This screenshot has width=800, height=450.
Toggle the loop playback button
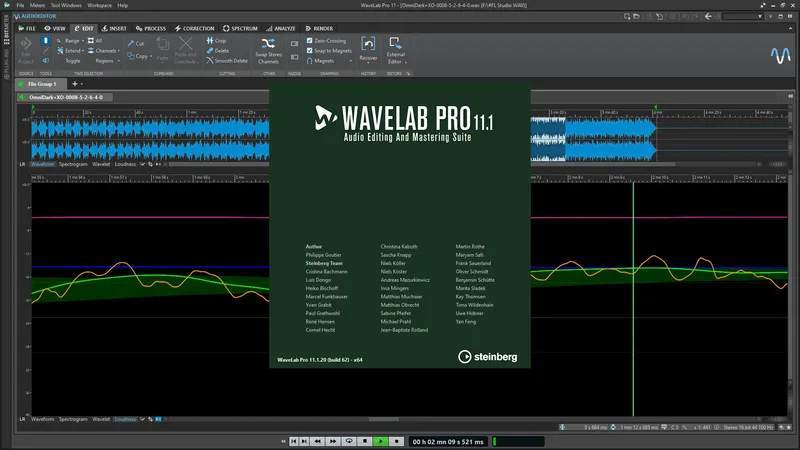(349, 441)
